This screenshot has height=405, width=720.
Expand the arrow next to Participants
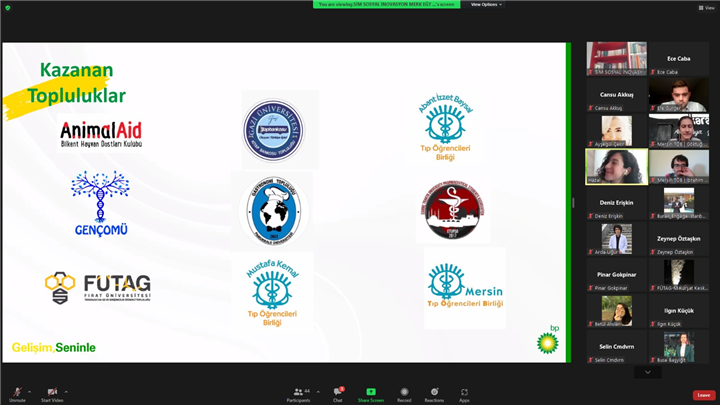[x=318, y=392]
